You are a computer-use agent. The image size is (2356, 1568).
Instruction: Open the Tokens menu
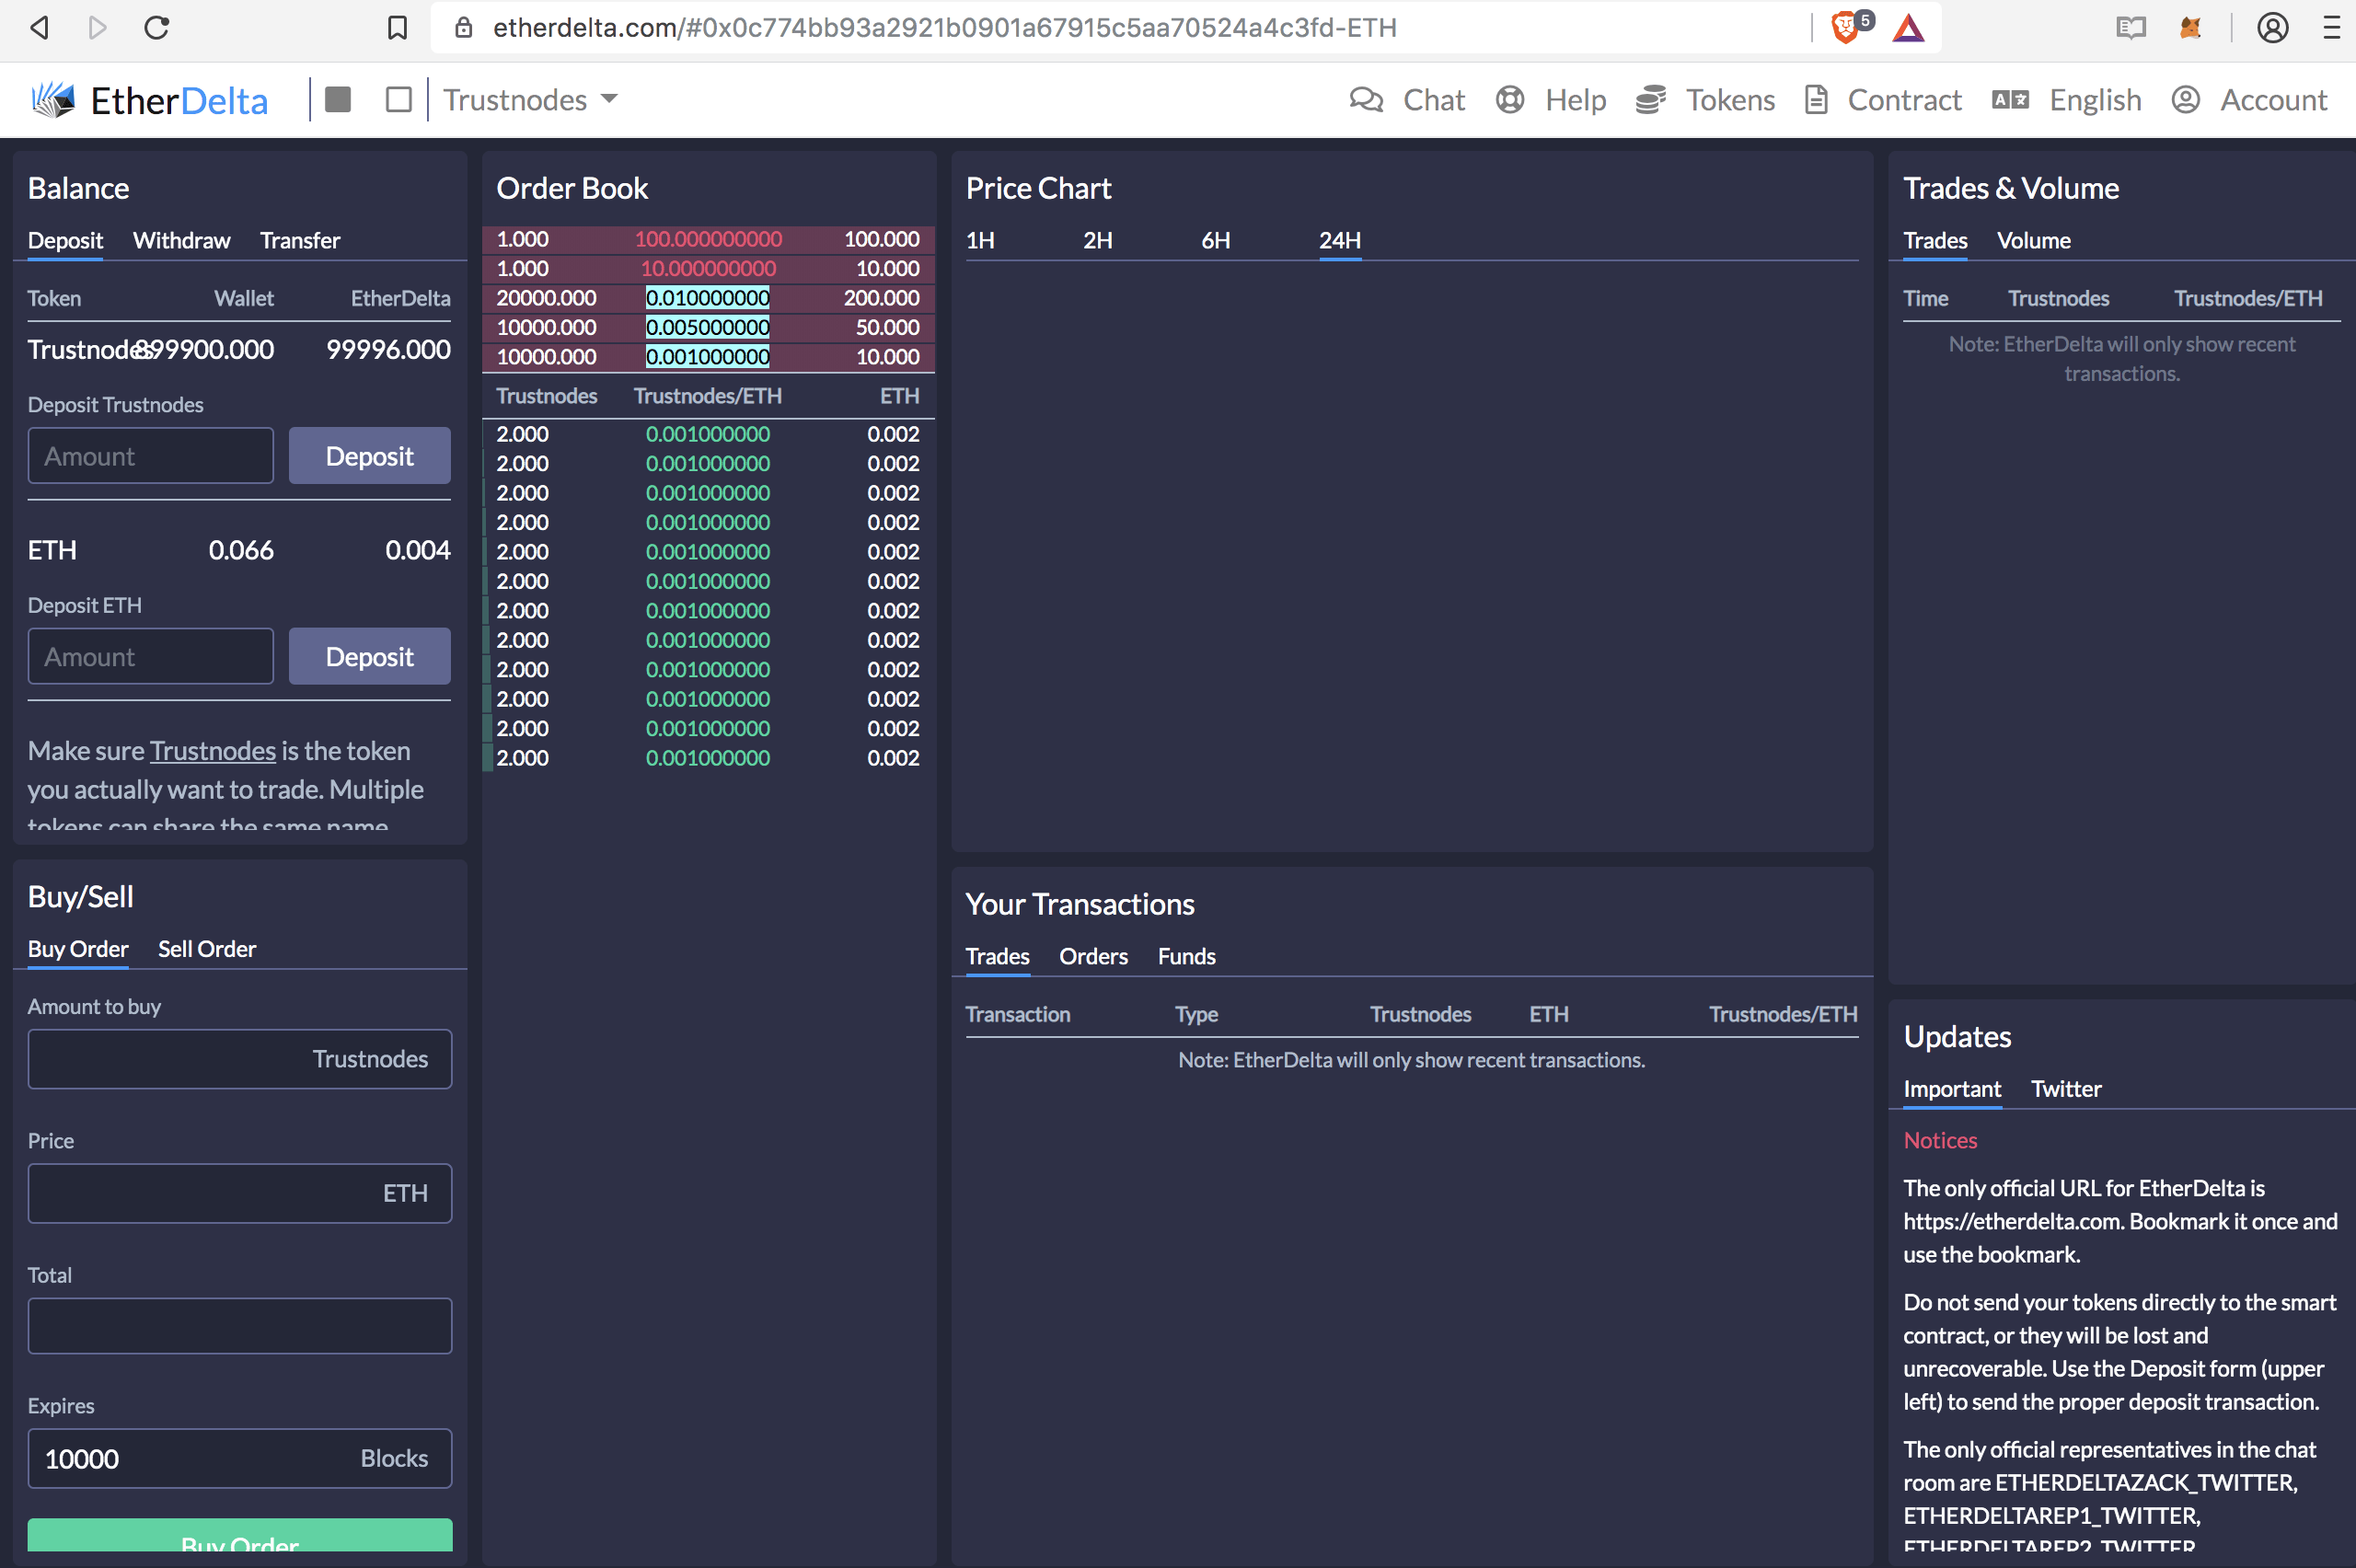1705,99
